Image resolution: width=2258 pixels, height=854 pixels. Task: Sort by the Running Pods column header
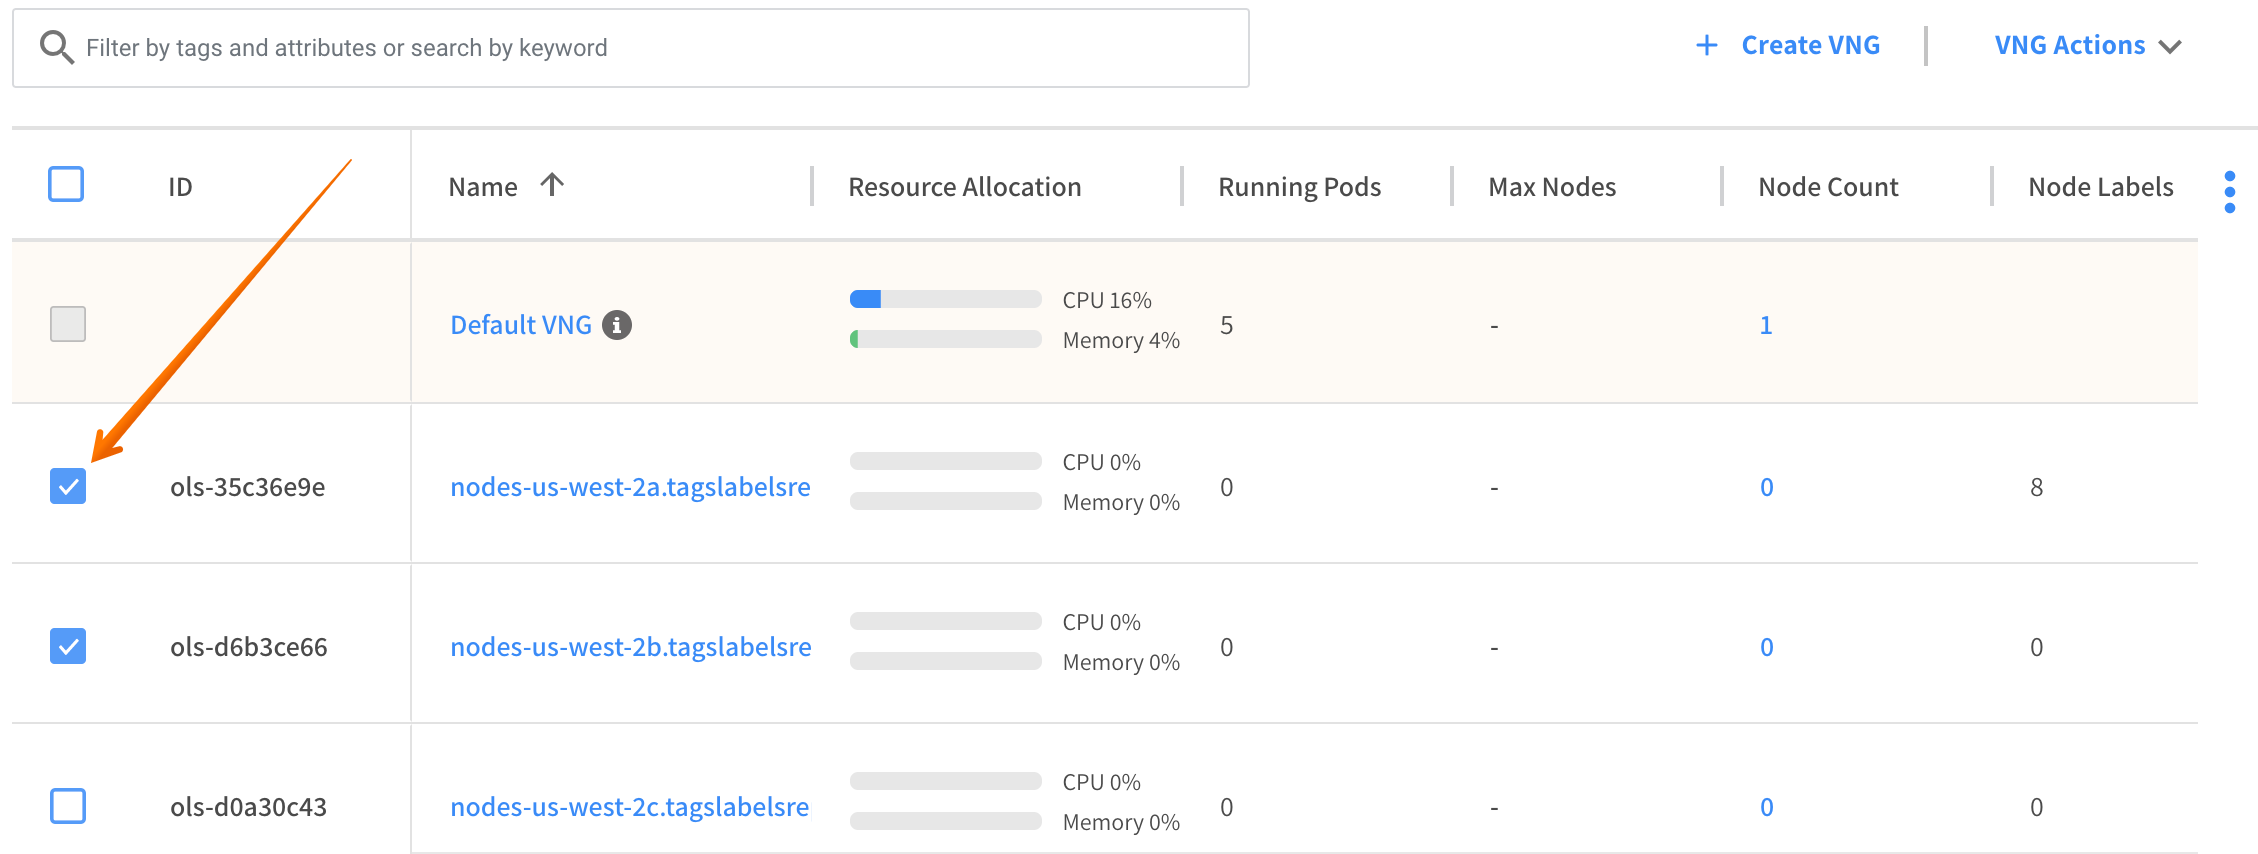pyautogui.click(x=1299, y=187)
